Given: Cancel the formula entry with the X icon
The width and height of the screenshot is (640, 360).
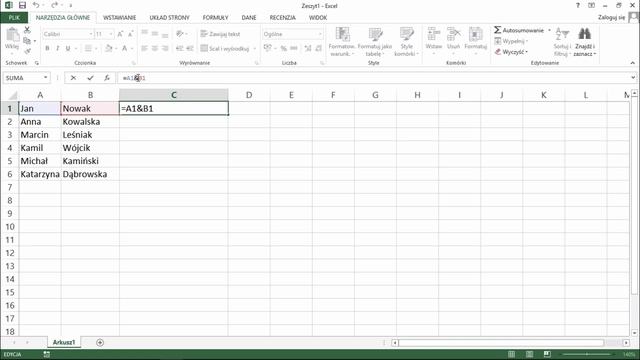Looking at the screenshot, I should 73,78.
